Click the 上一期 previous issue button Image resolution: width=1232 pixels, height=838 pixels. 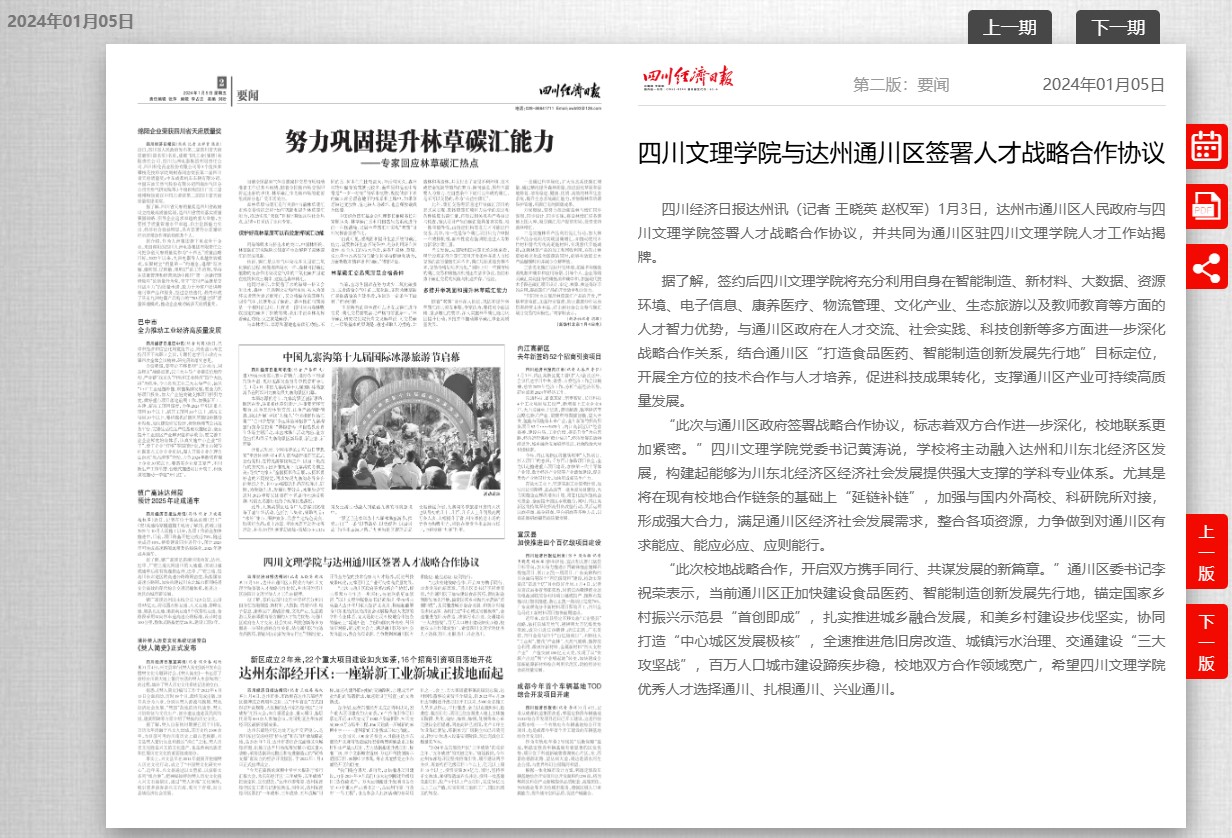1009,28
